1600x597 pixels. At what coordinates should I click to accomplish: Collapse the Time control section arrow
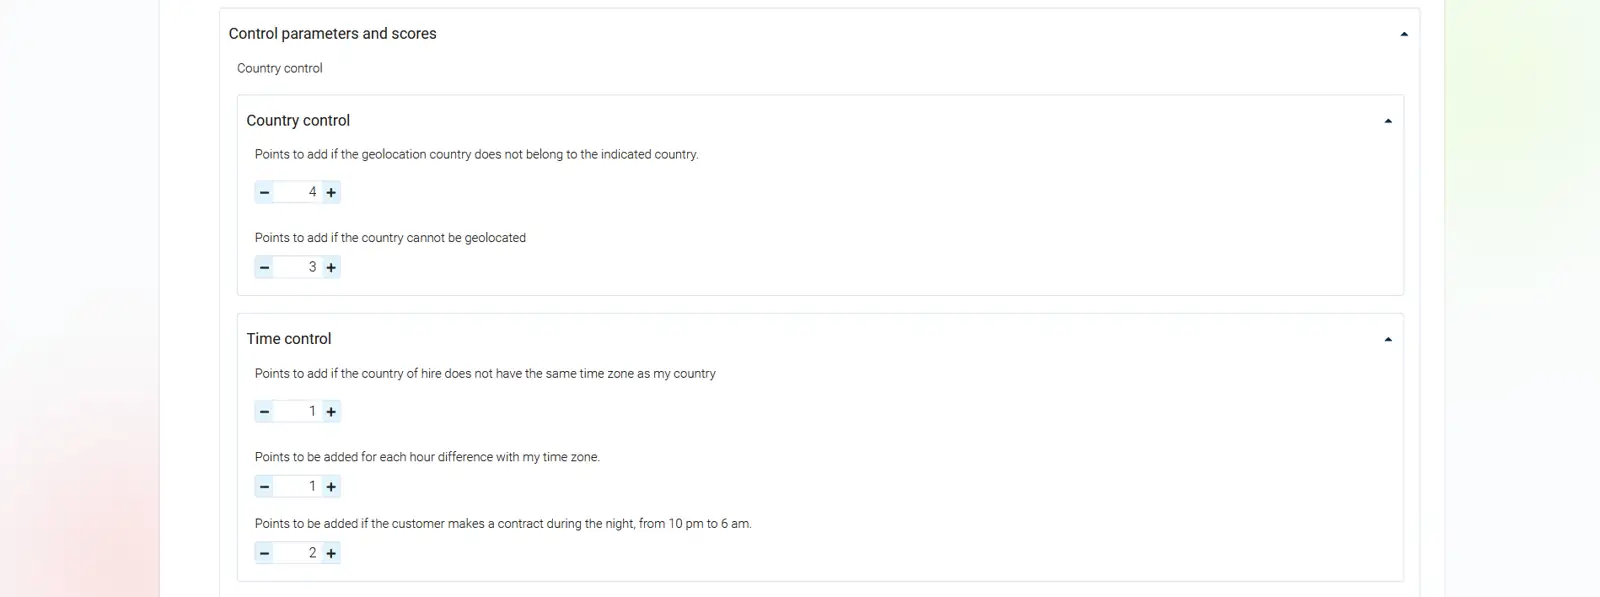point(1388,339)
